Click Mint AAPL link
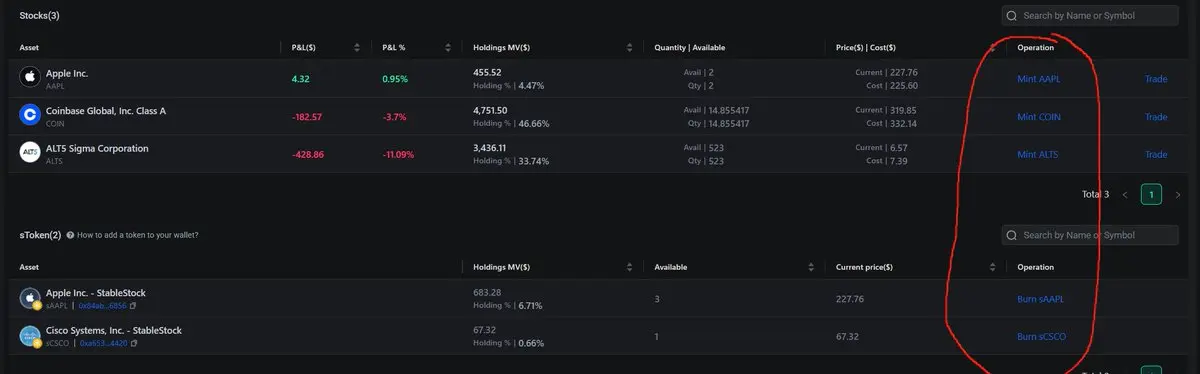This screenshot has height=374, width=1200. pos(1038,79)
